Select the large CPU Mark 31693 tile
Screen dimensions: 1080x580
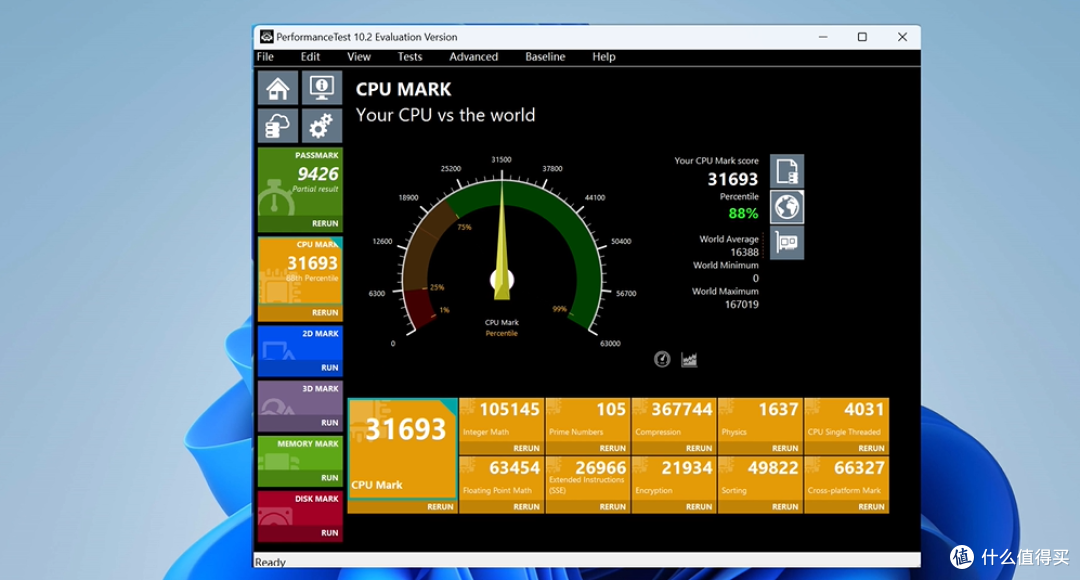pos(402,448)
